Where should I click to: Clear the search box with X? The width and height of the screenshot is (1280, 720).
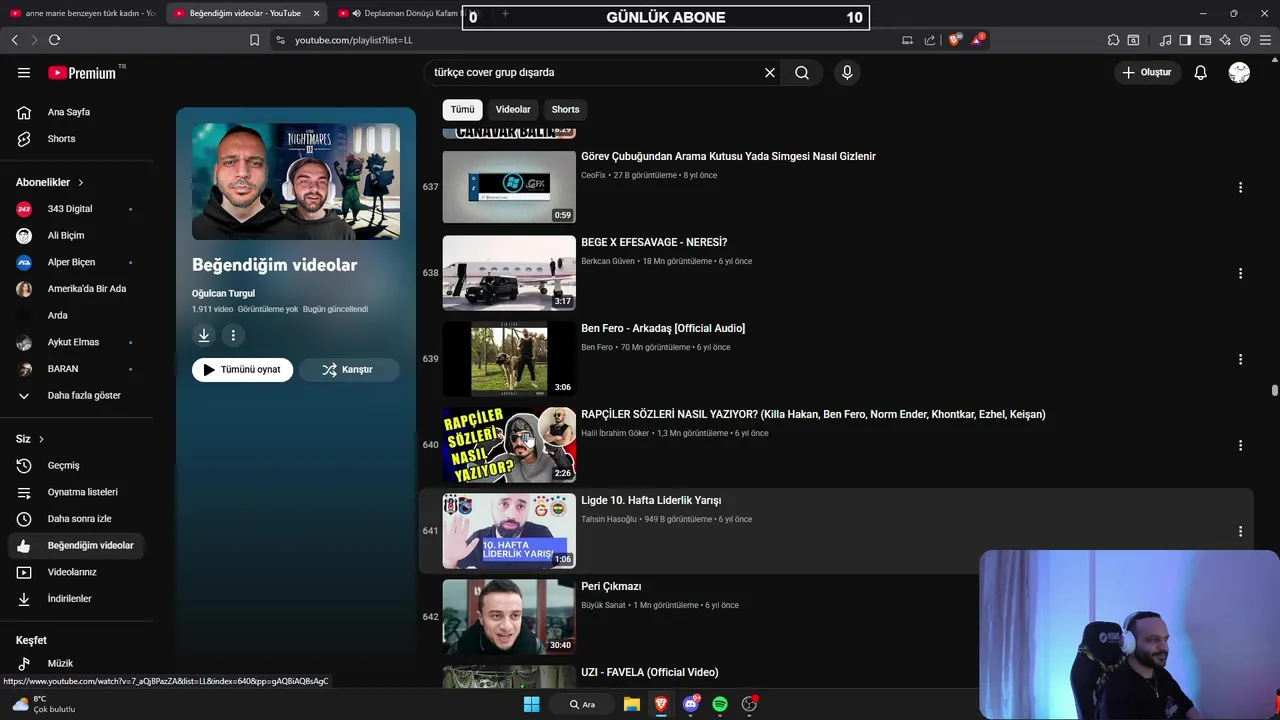770,72
